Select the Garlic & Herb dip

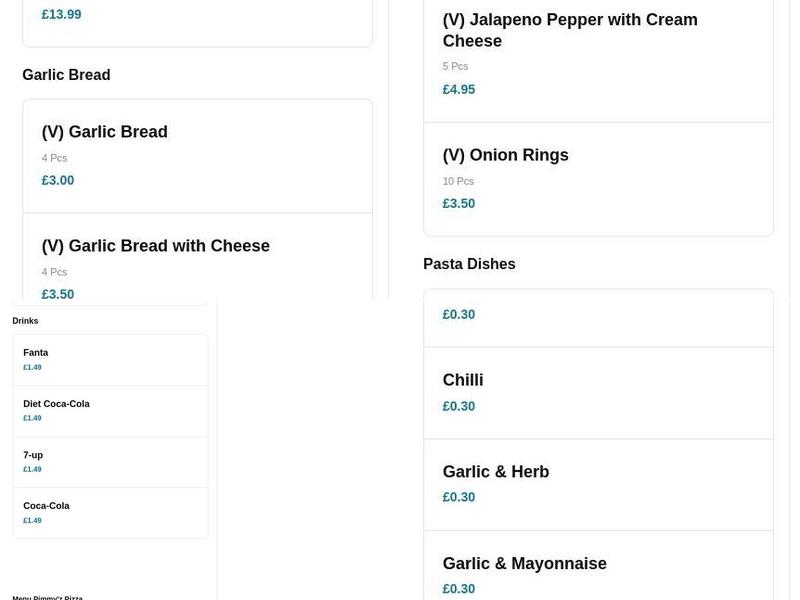coord(496,471)
